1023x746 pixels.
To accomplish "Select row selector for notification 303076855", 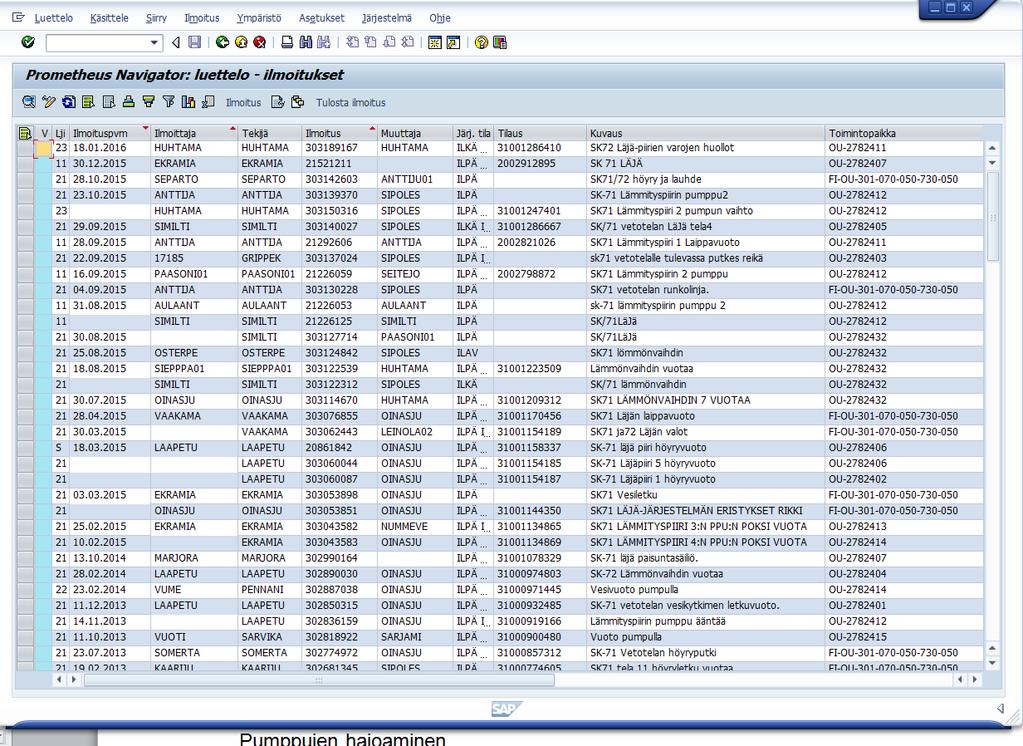I will tap(25, 416).
